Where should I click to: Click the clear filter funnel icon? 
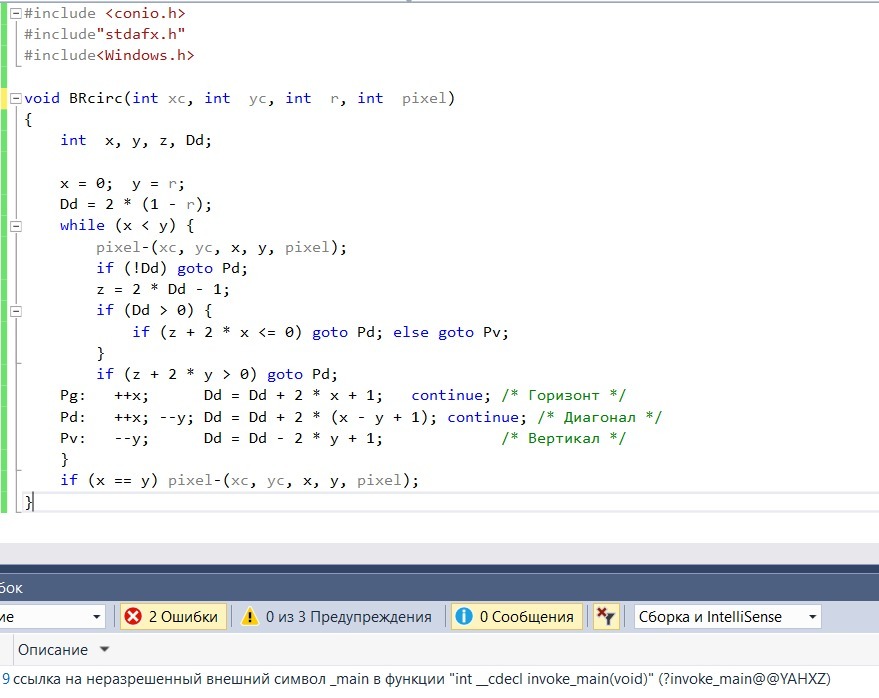(x=605, y=617)
